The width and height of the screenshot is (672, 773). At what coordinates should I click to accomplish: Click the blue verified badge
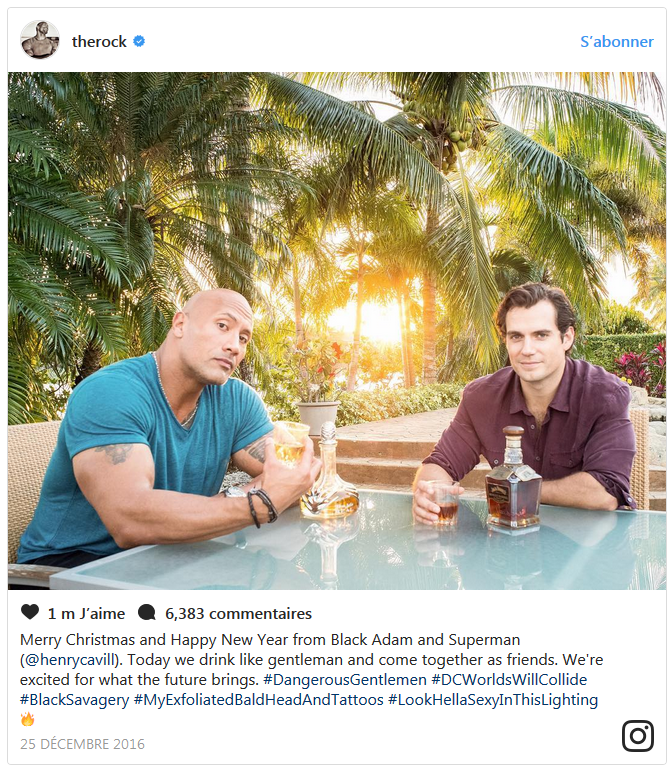[139, 41]
